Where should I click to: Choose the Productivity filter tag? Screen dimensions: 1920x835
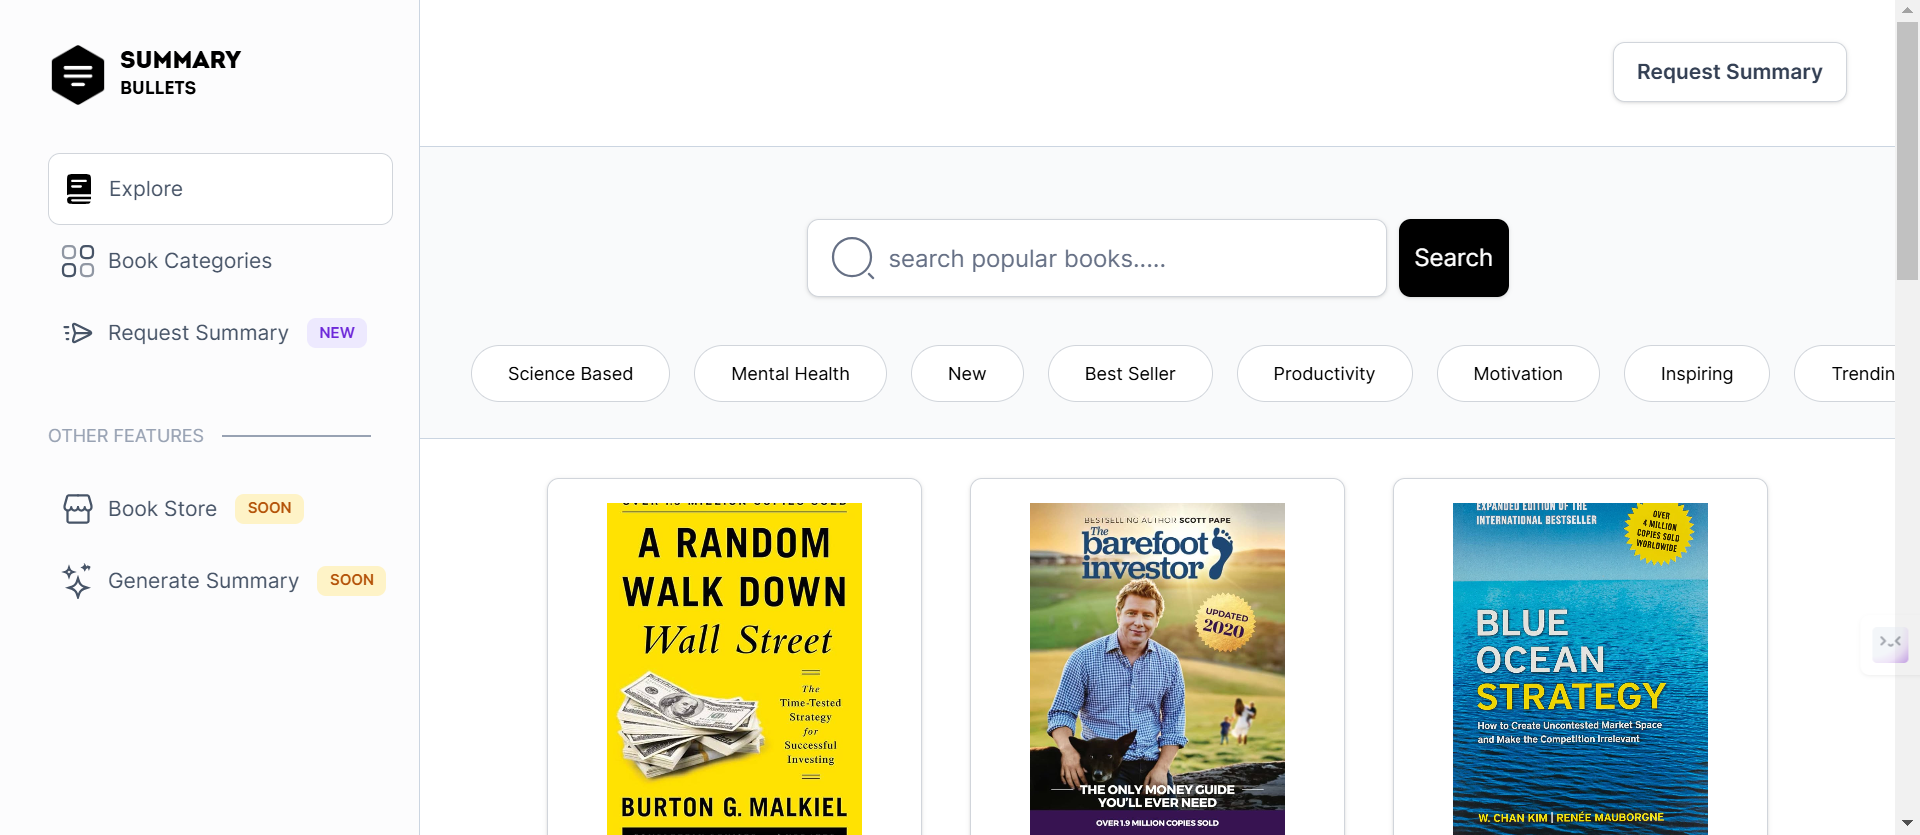(1324, 374)
